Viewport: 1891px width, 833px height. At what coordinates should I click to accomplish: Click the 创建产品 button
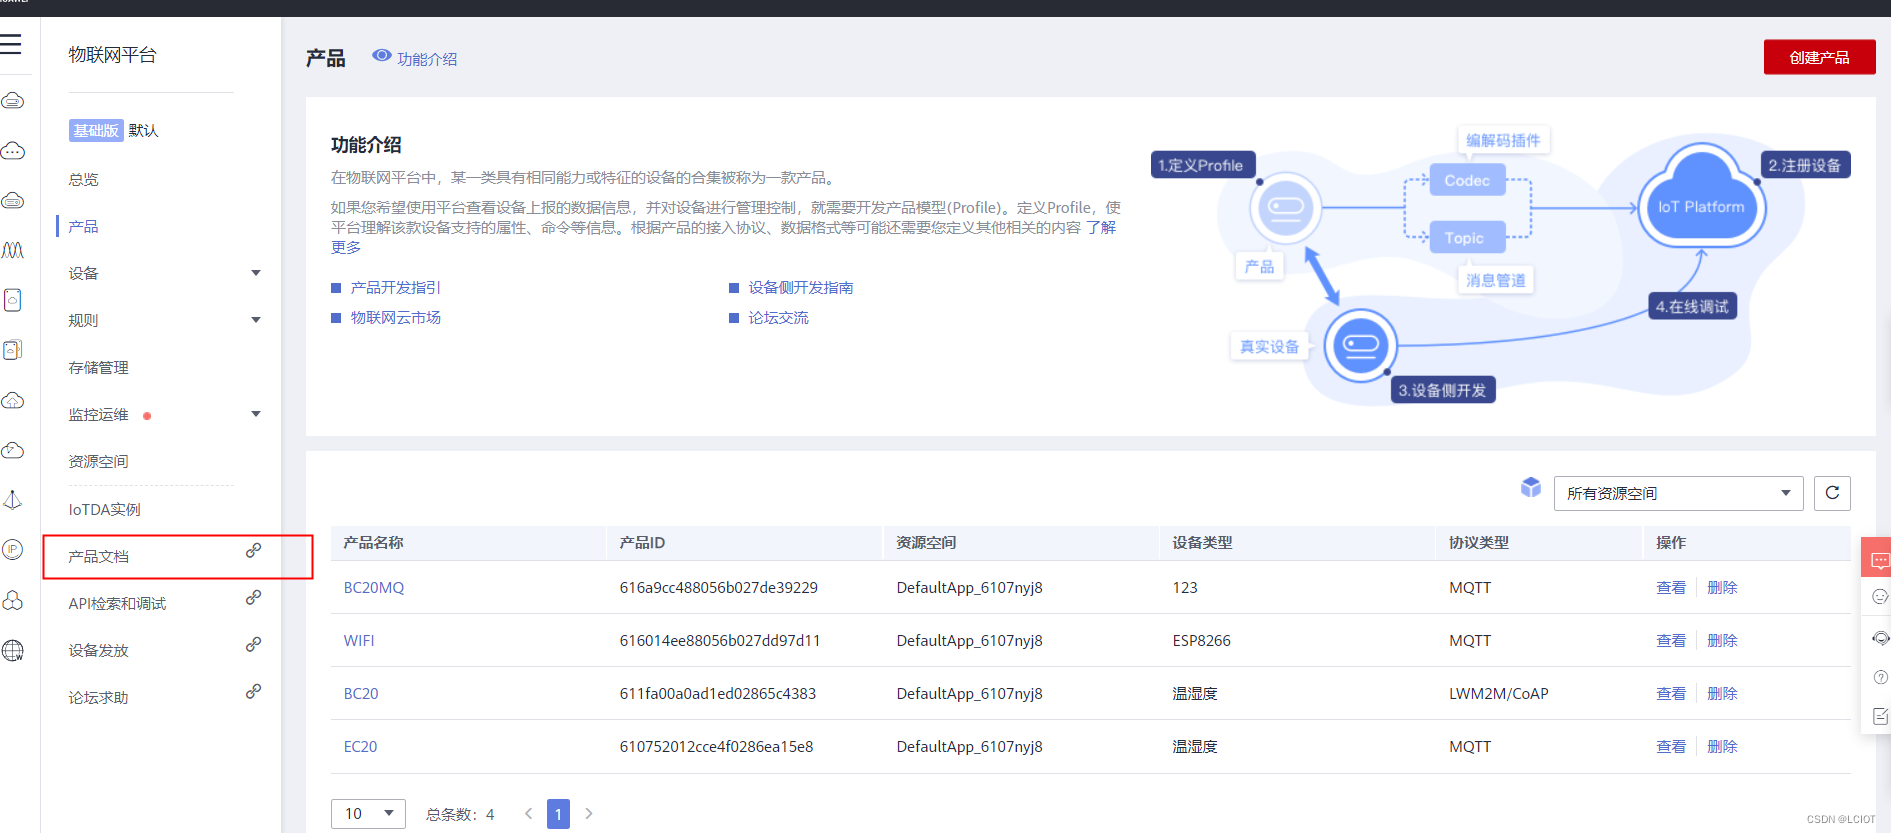tap(1819, 57)
